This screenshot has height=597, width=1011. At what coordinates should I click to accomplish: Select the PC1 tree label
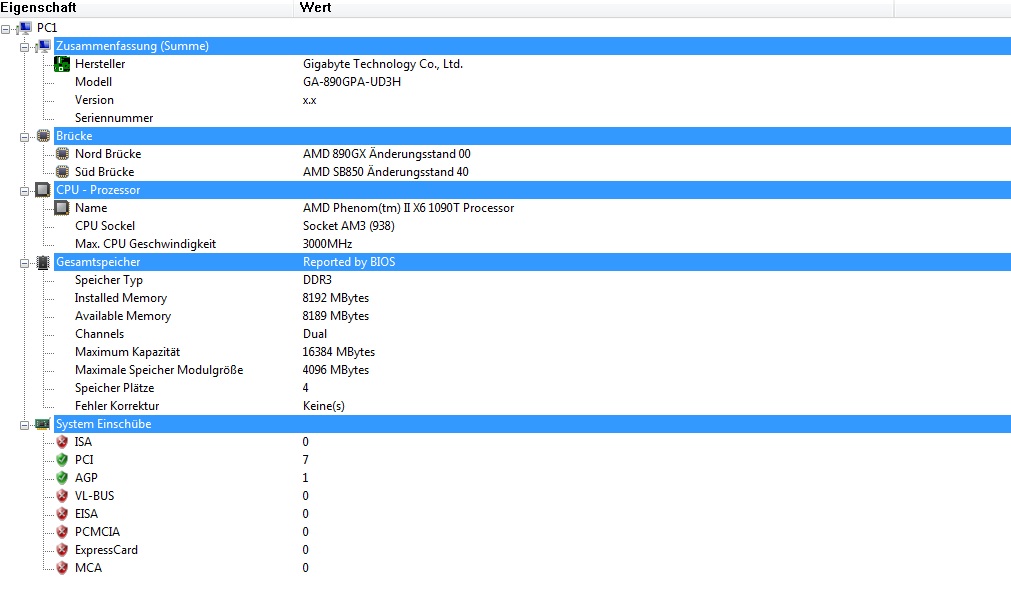tap(47, 28)
